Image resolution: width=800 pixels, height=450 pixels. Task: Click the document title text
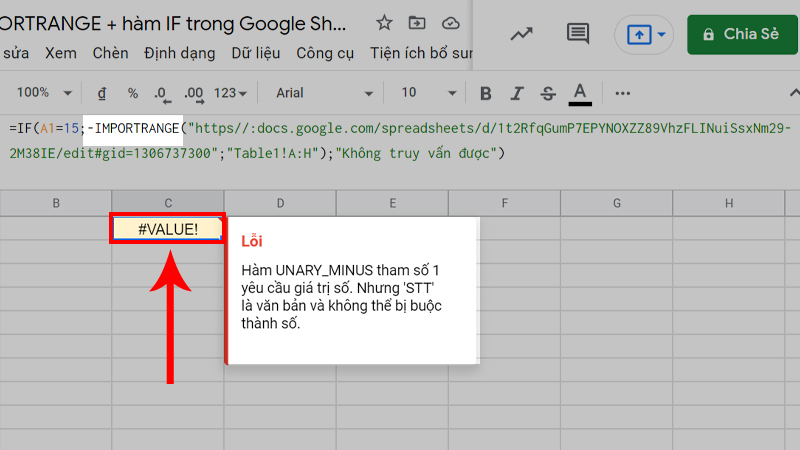[x=173, y=23]
